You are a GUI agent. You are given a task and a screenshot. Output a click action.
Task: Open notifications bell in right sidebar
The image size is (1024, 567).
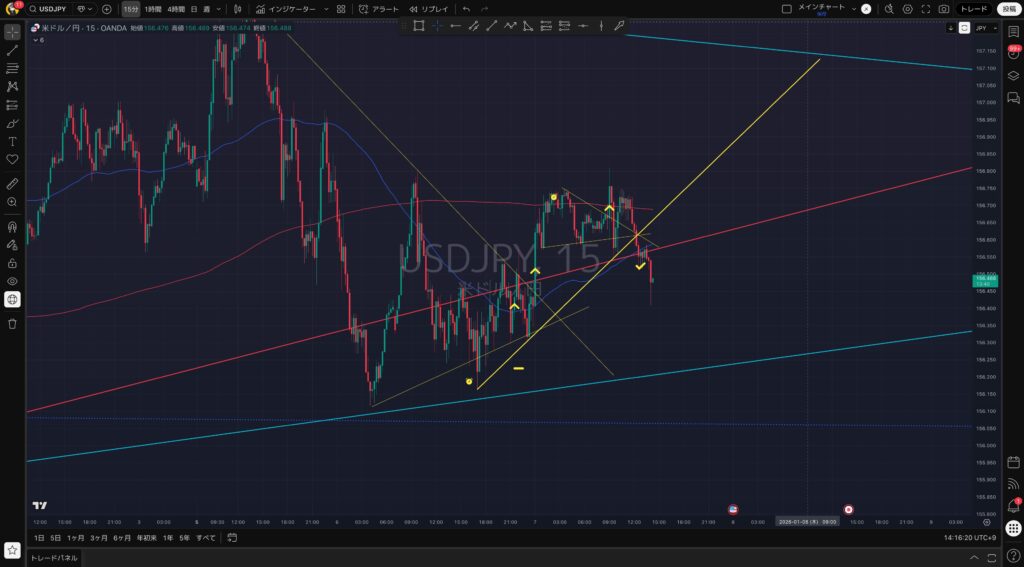pyautogui.click(x=1014, y=506)
